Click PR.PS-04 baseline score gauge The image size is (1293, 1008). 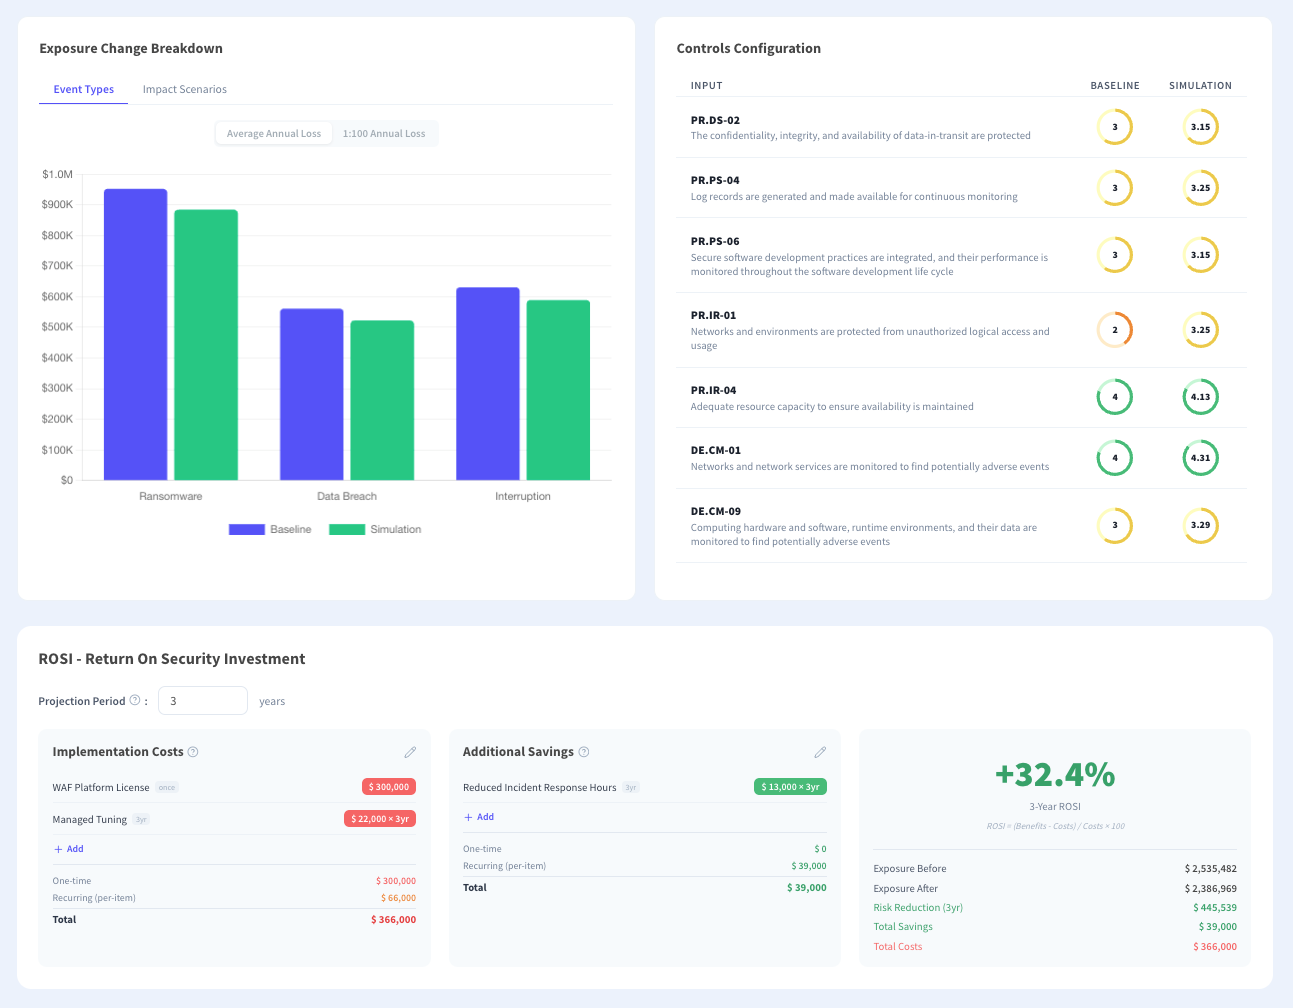(1115, 188)
